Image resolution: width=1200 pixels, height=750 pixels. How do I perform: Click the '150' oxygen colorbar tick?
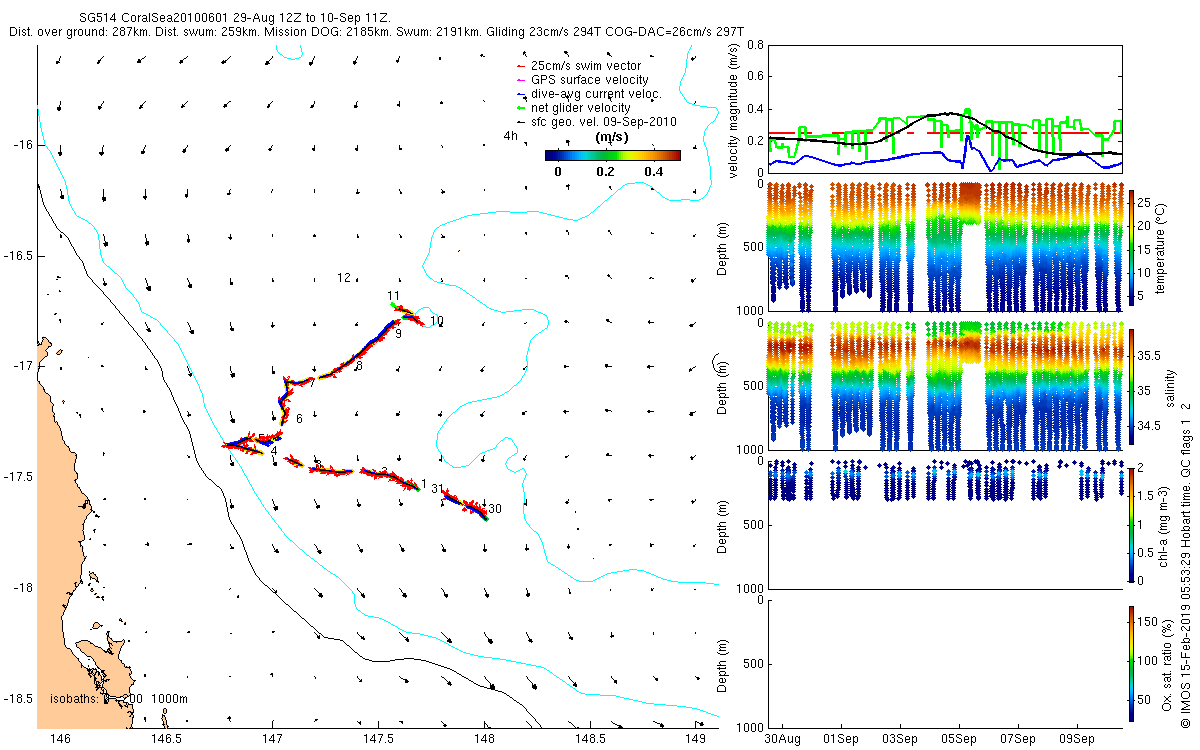1150,620
